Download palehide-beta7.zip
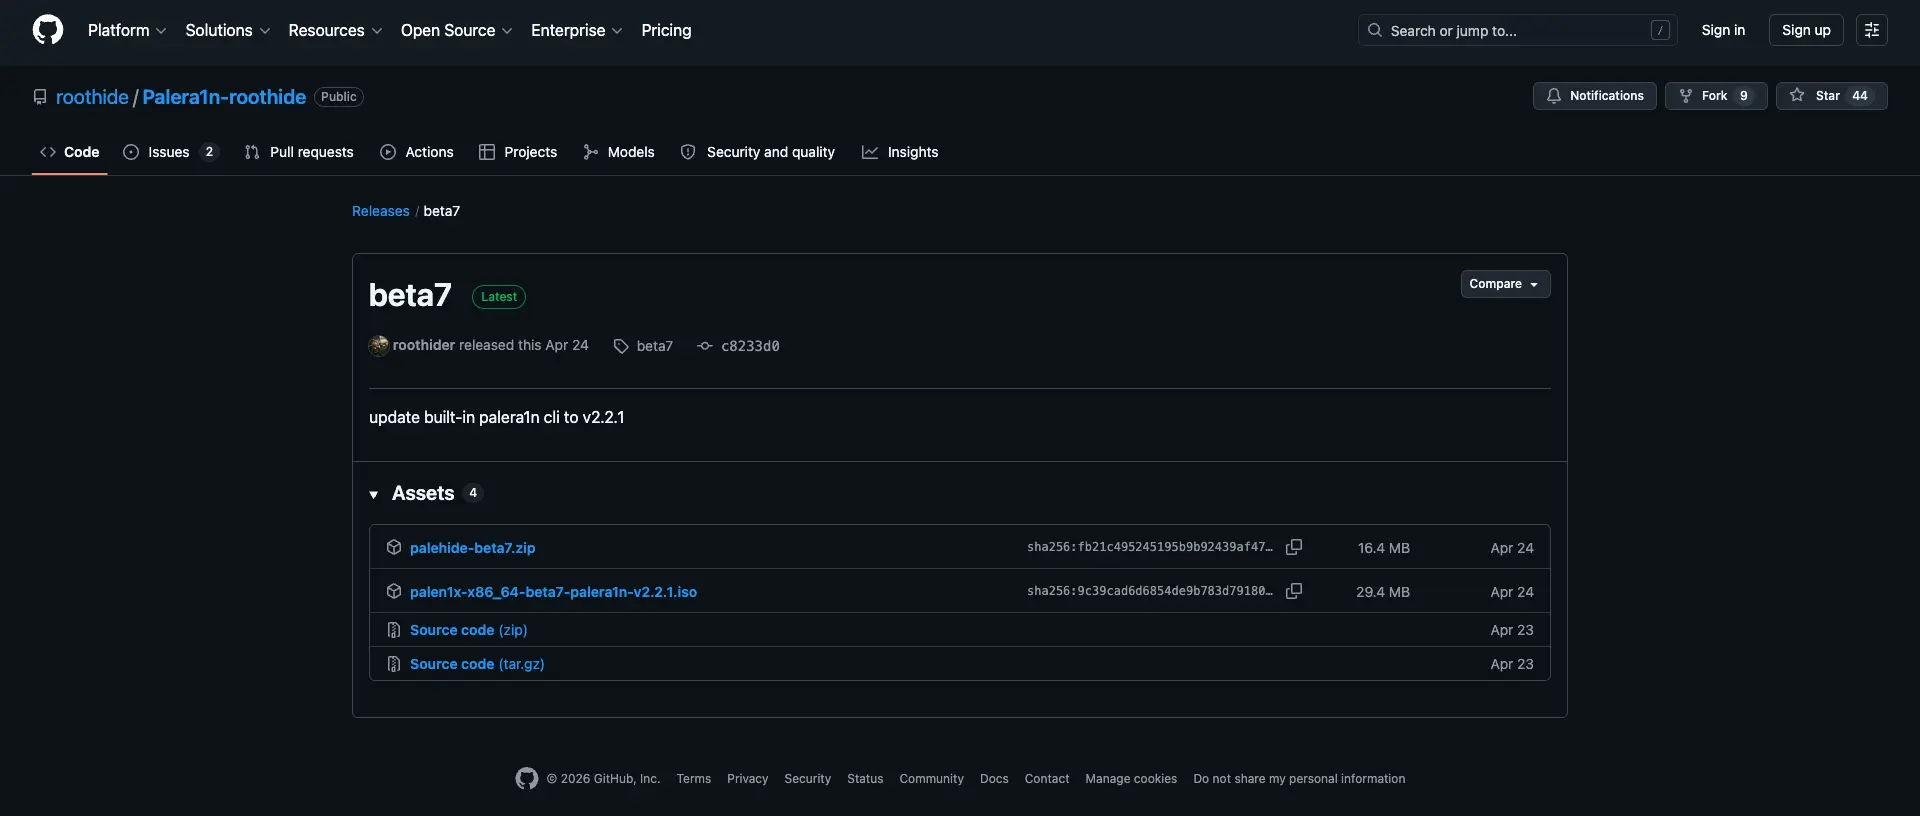Image resolution: width=1920 pixels, height=816 pixels. tap(472, 548)
